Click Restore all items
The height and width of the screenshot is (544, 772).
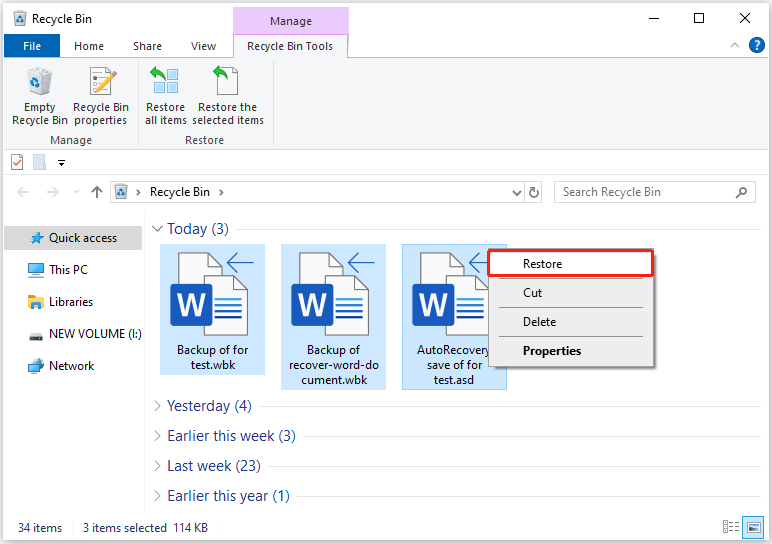pyautogui.click(x=165, y=97)
